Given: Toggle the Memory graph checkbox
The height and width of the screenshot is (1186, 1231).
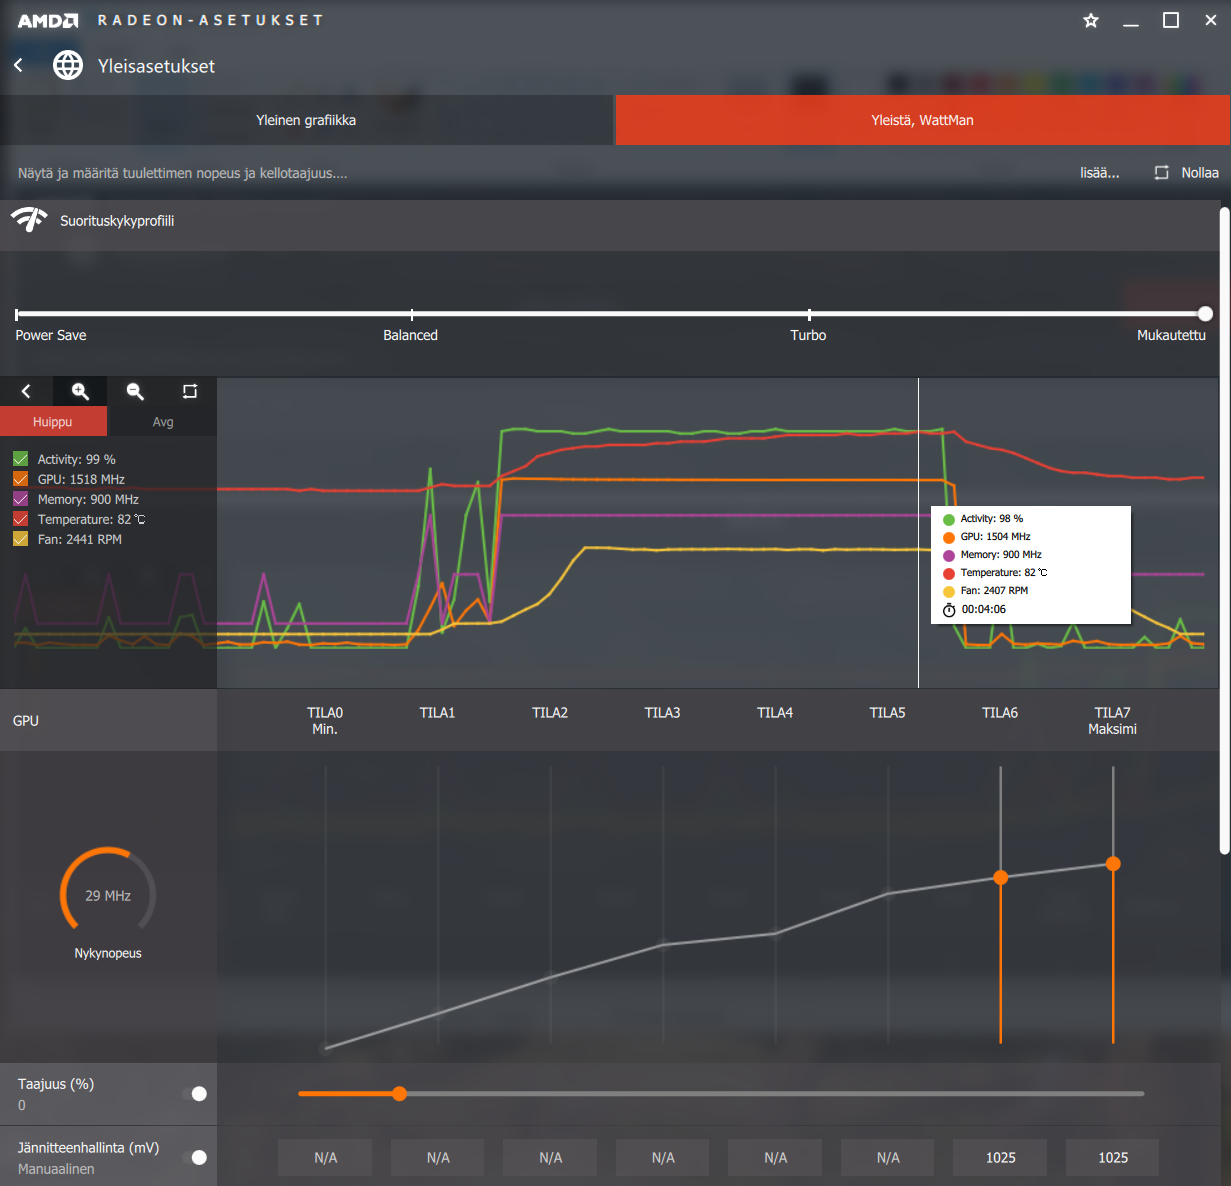Looking at the screenshot, I should [20, 499].
